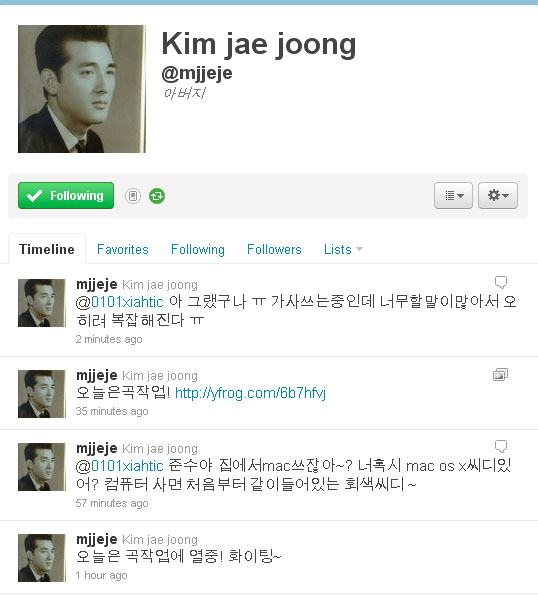Viewport: 538px width, 596px height.
Task: Click avatar beside the '1 hour ago' tweet
Action: click(42, 558)
